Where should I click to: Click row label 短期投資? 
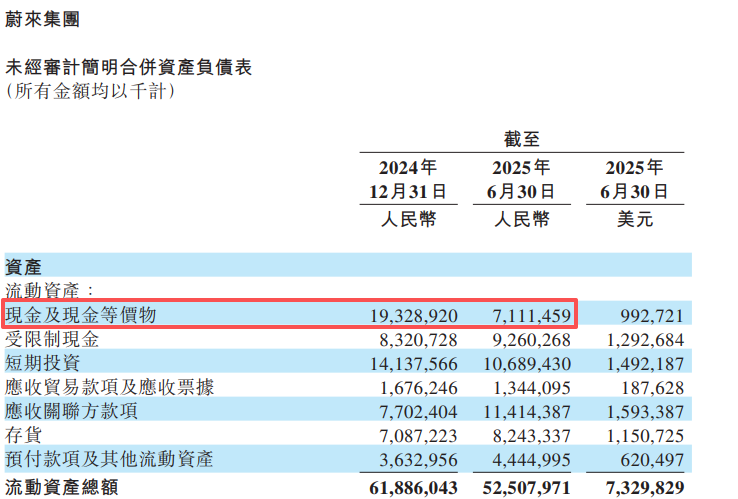(x=42, y=363)
